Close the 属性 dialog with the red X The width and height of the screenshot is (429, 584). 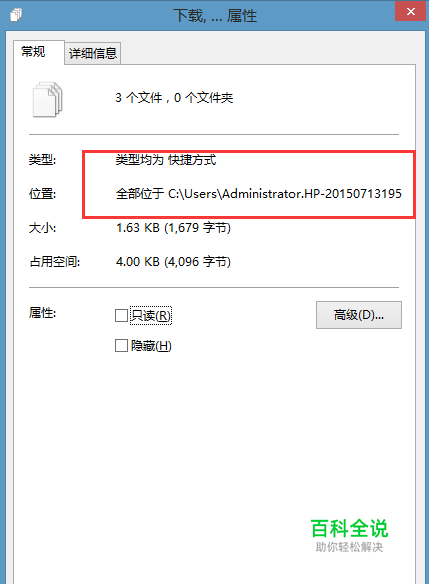point(410,12)
